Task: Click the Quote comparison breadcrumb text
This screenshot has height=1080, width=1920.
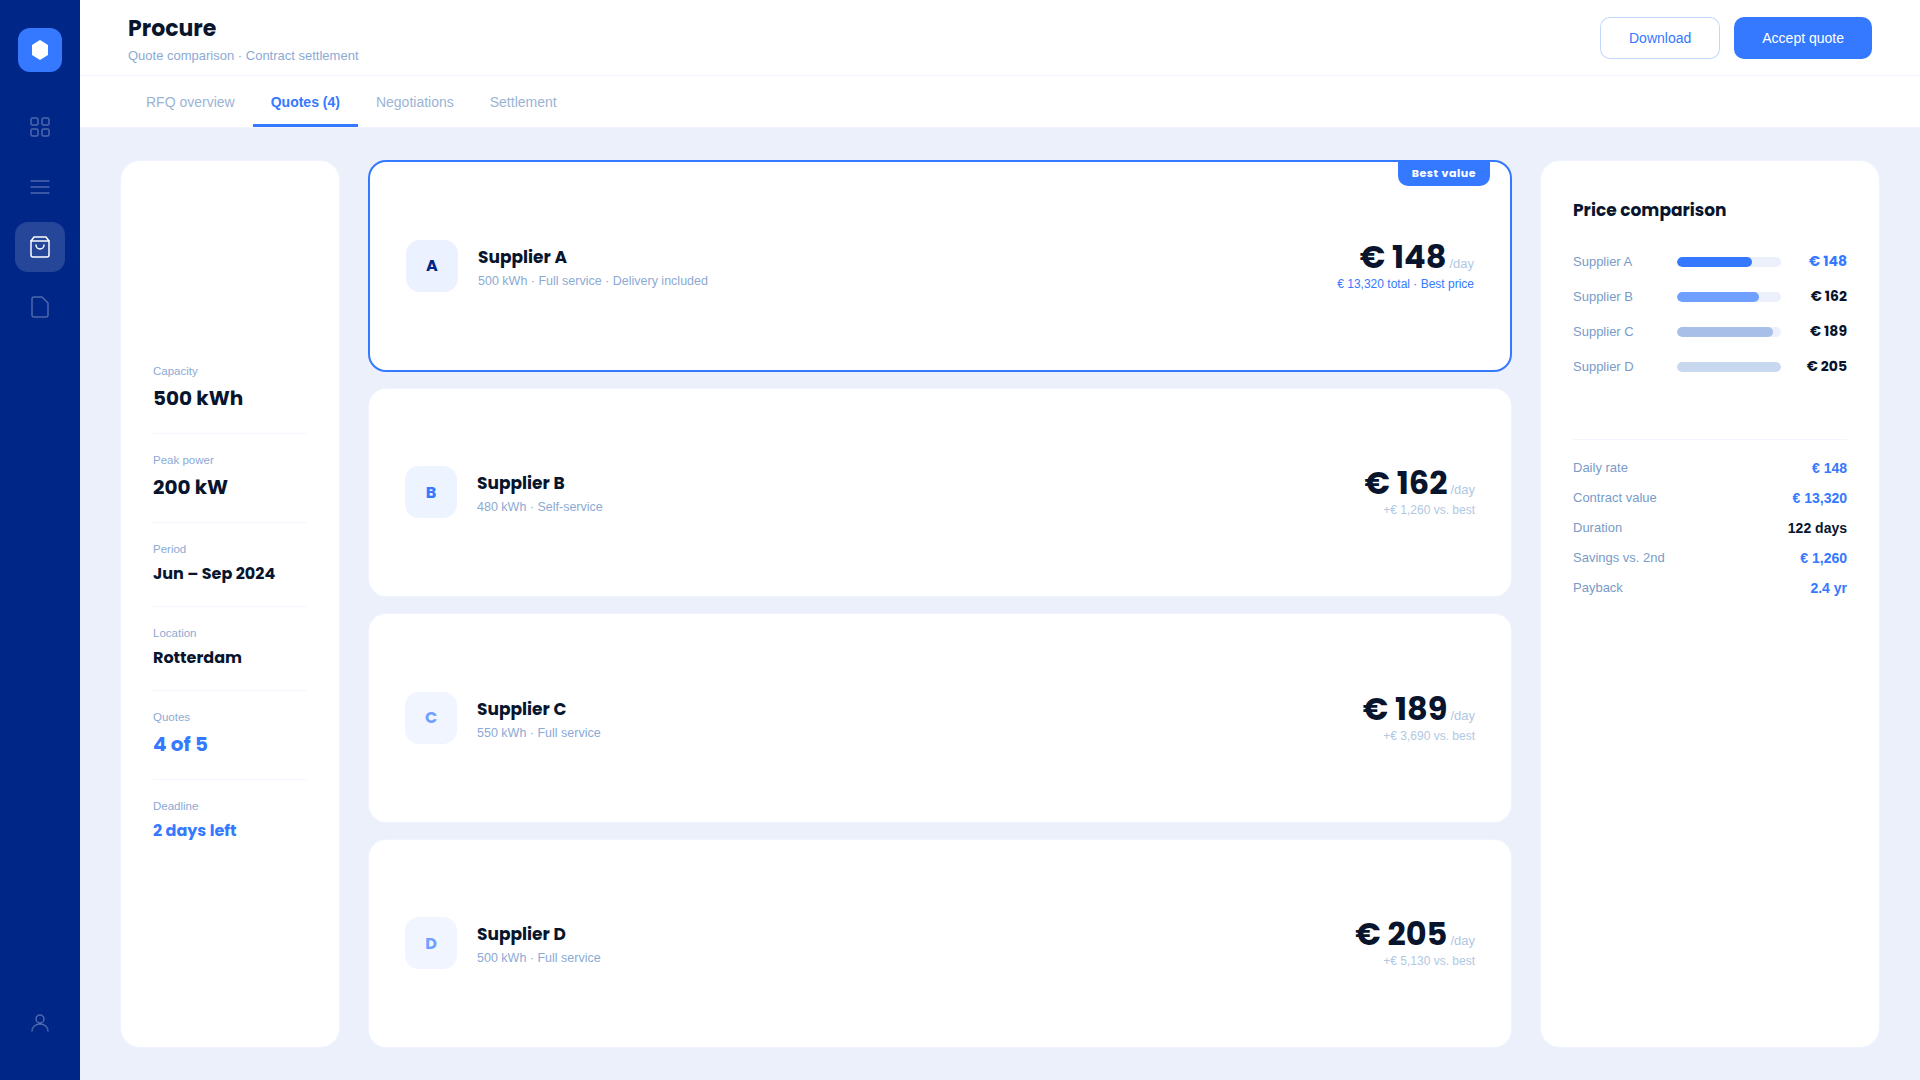Action: (181, 56)
